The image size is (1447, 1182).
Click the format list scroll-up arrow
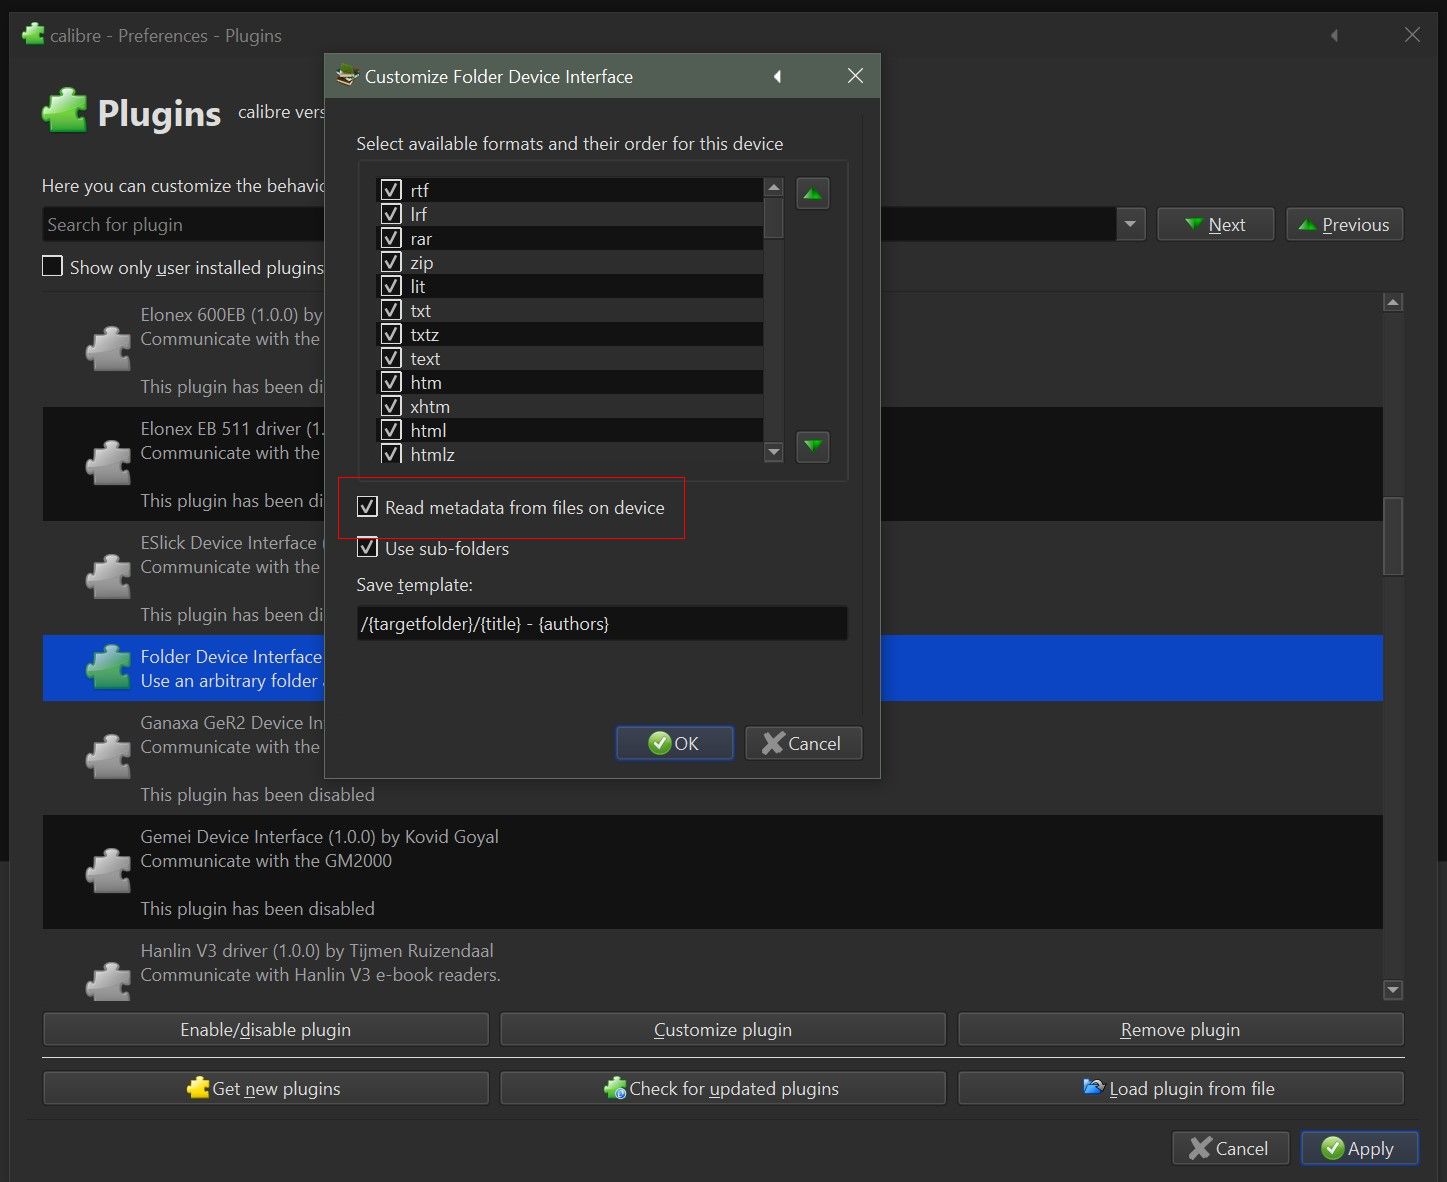point(773,187)
